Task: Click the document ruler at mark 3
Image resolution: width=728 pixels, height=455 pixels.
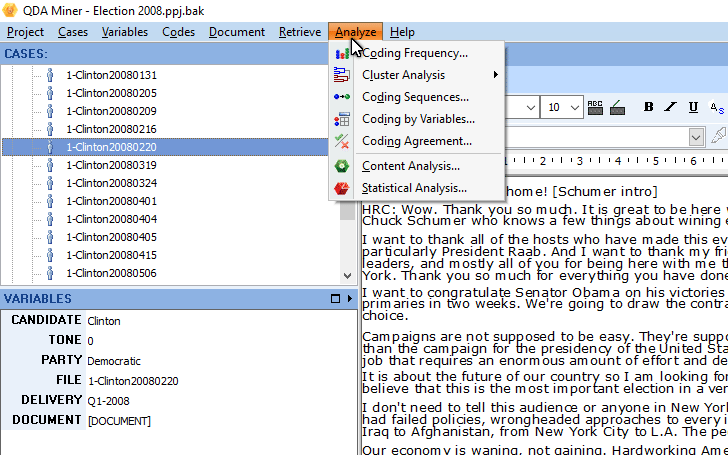Action: point(580,161)
